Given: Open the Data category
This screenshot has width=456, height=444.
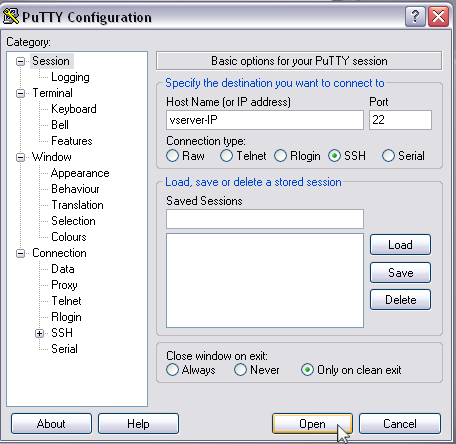Looking at the screenshot, I should click(x=63, y=269).
